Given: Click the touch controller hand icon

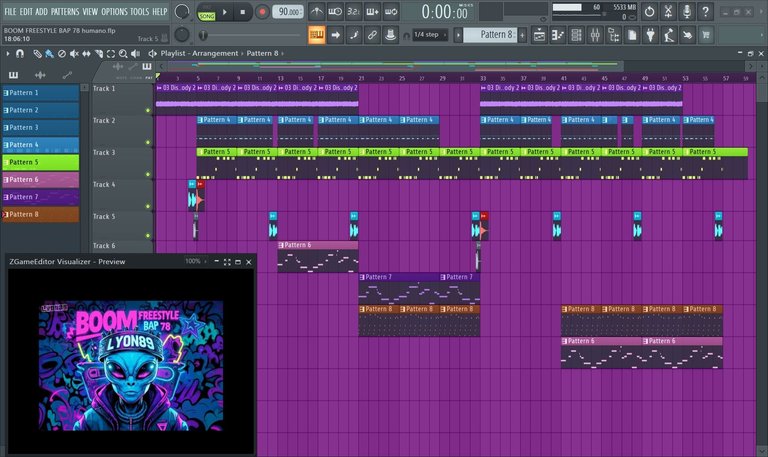Looking at the screenshot, I should pyautogui.click(x=688, y=35).
